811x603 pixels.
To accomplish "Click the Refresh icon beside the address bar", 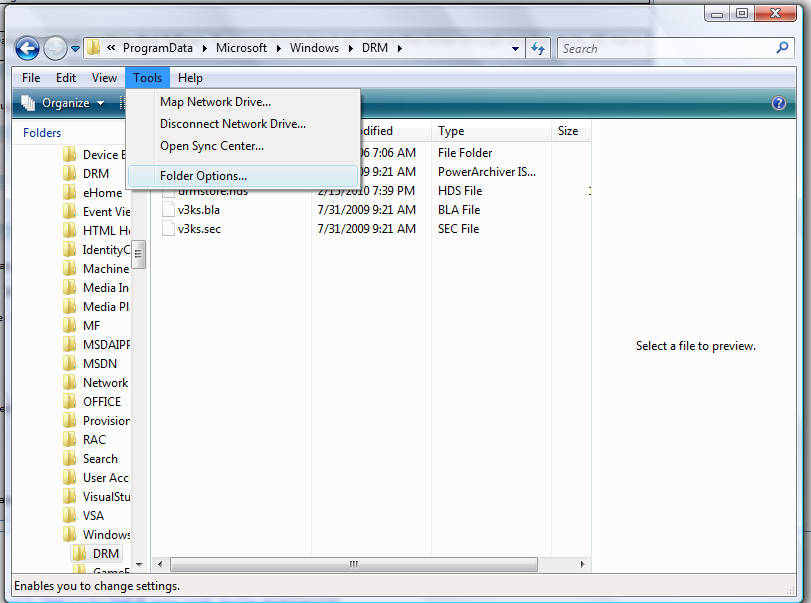I will coord(537,48).
